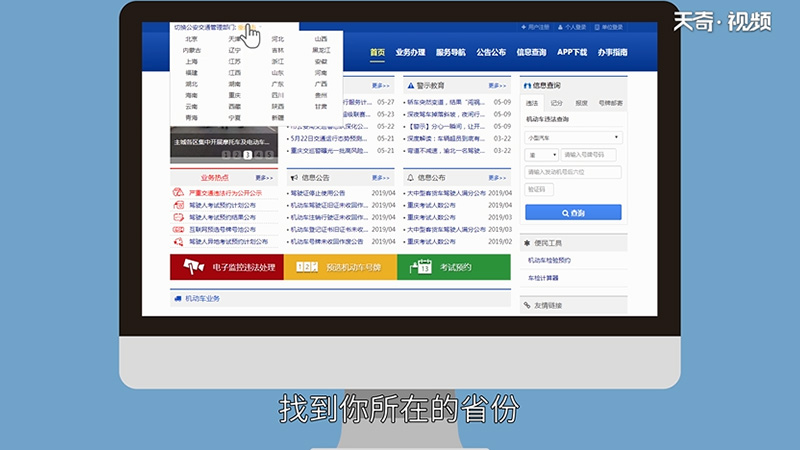Switch to the 记分 query tab
This screenshot has width=800, height=450.
coord(557,103)
